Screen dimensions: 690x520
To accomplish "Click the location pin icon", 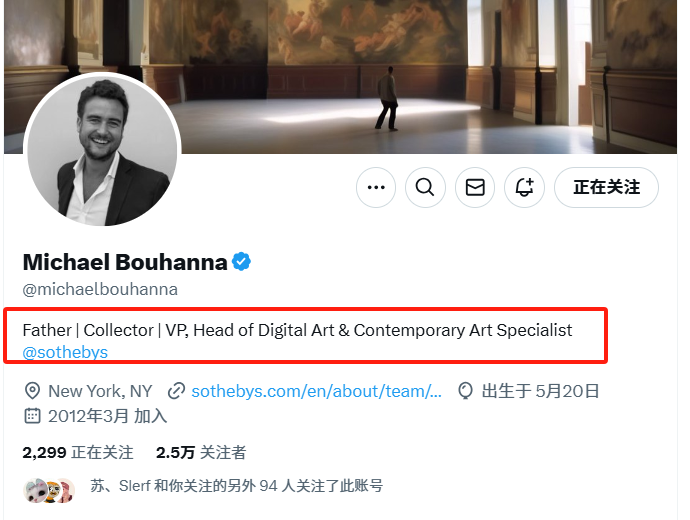I will 32,391.
